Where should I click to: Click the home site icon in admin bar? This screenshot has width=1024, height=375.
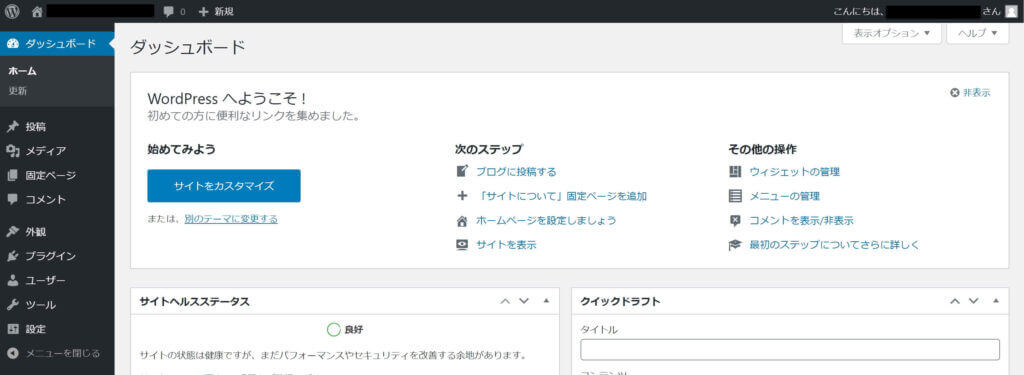coord(37,11)
